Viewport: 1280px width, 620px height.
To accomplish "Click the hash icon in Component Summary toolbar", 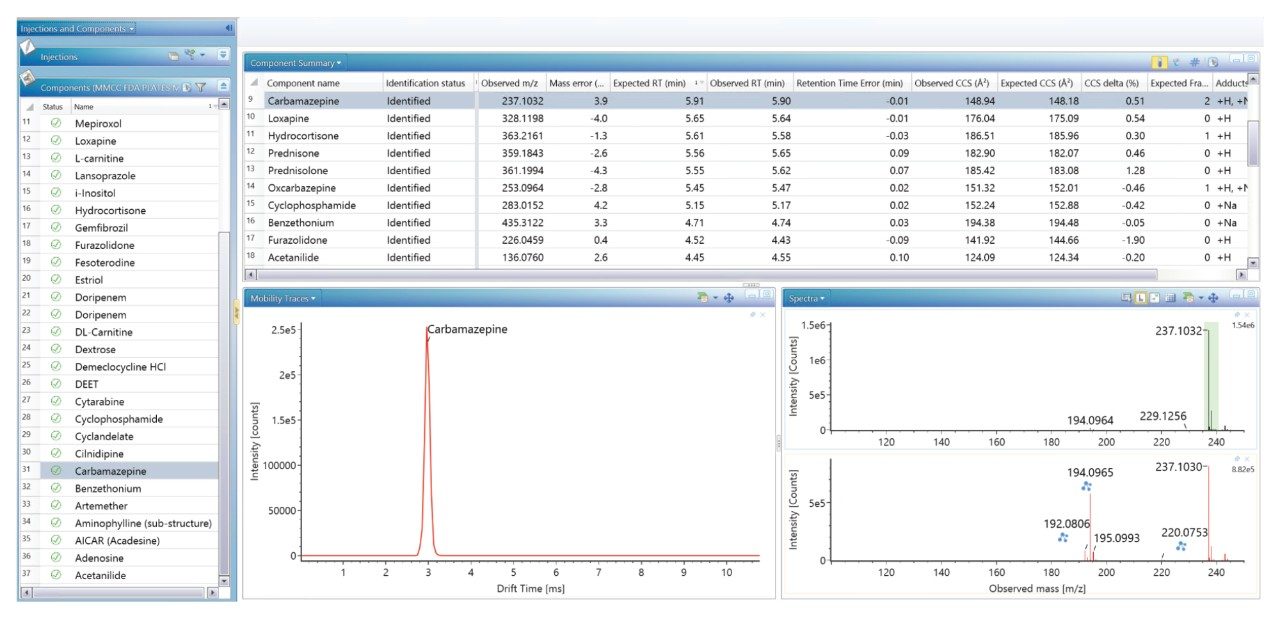I will click(x=1194, y=63).
